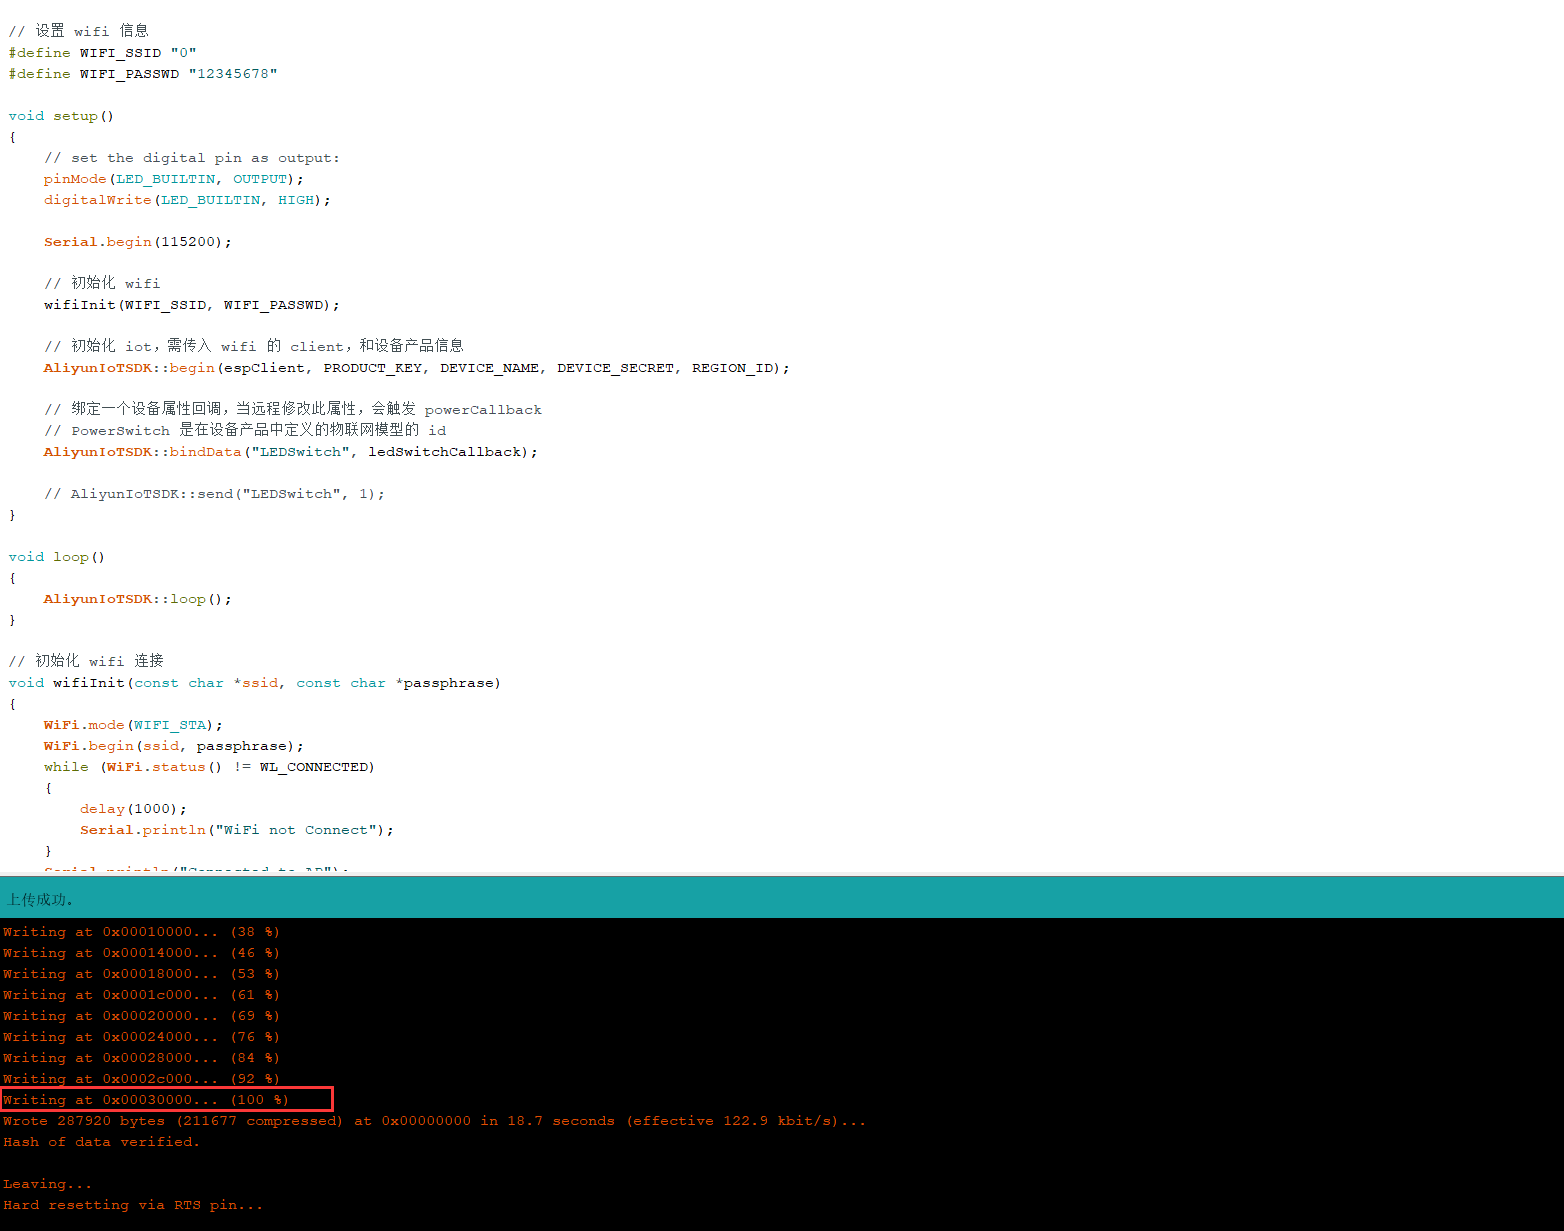This screenshot has height=1231, width=1564.
Task: Click the '上传成功。' status message
Action: (x=40, y=899)
